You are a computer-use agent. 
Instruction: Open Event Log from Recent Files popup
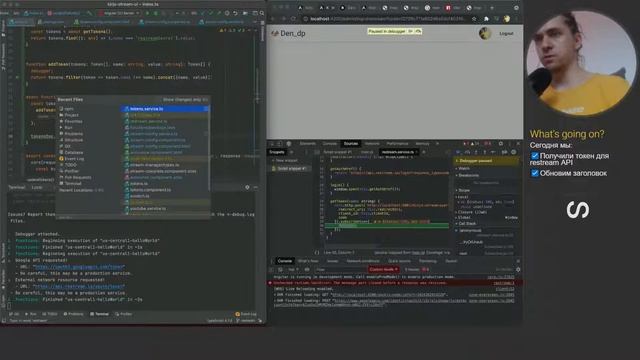coord(74,159)
